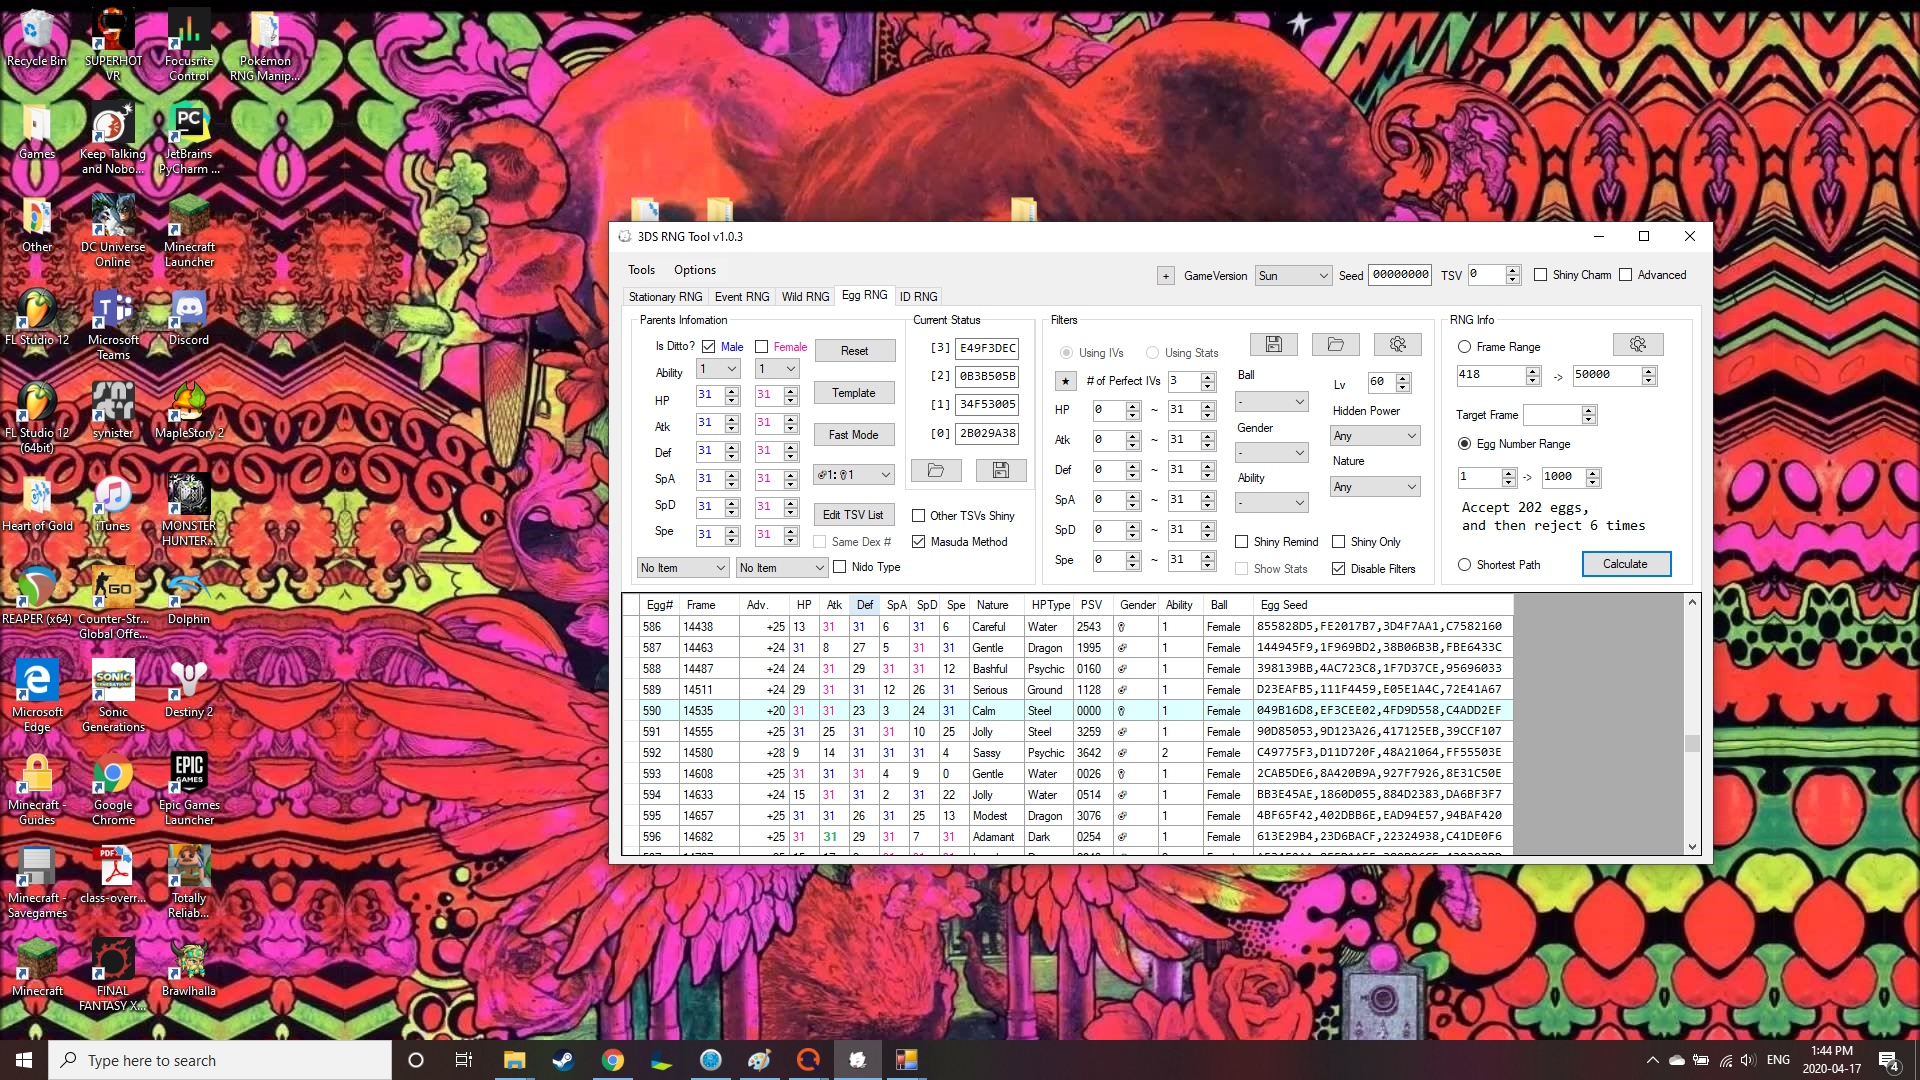Switch to Event RNG tab
The width and height of the screenshot is (1920, 1080).
[x=742, y=297]
